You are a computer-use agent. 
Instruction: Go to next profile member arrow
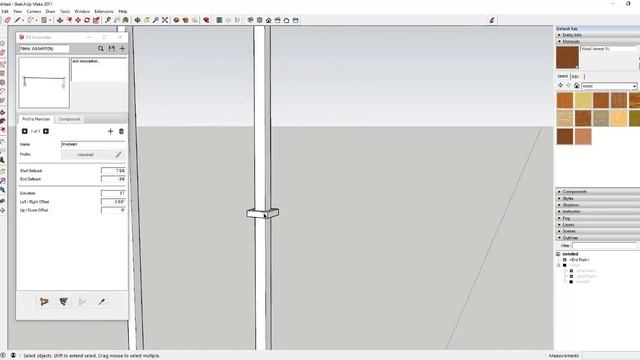coord(46,131)
